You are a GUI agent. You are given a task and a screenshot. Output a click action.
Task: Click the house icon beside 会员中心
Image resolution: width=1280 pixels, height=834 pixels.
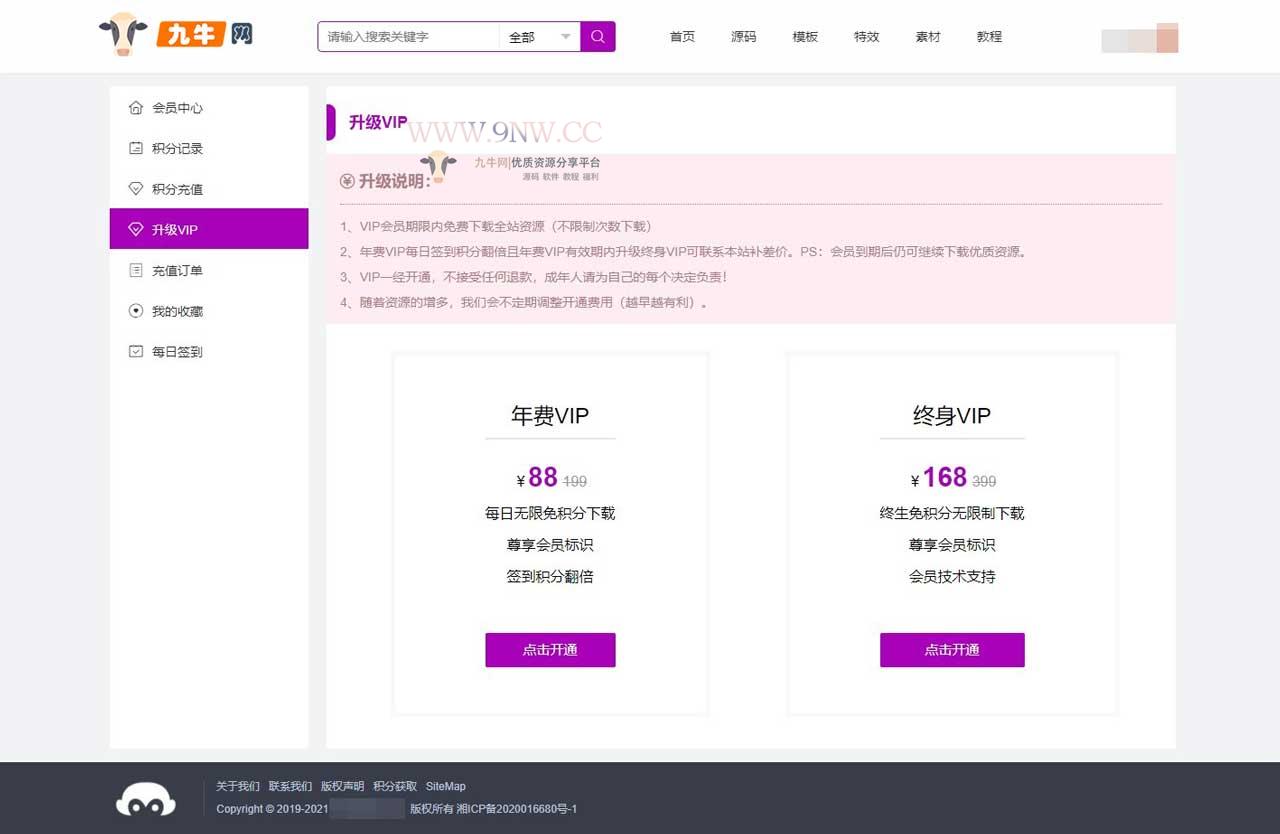[136, 108]
